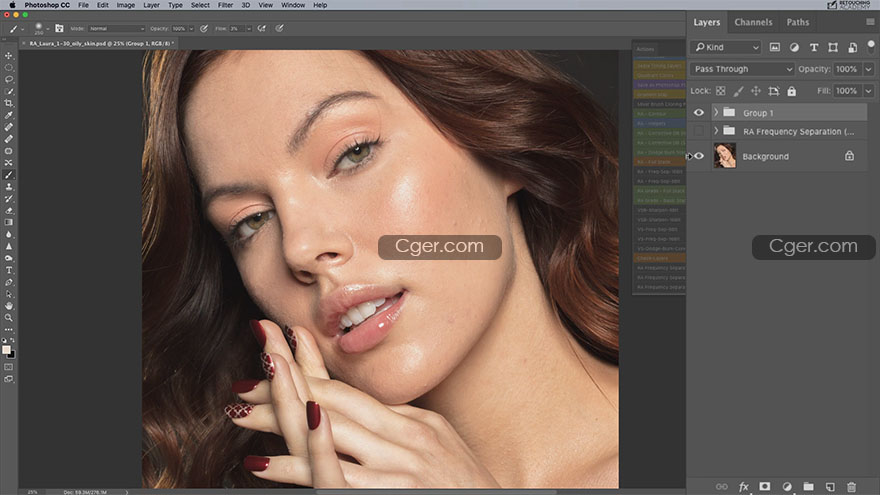Open Pass Through blend mode dropdown
This screenshot has height=495, width=880.
[x=742, y=69]
